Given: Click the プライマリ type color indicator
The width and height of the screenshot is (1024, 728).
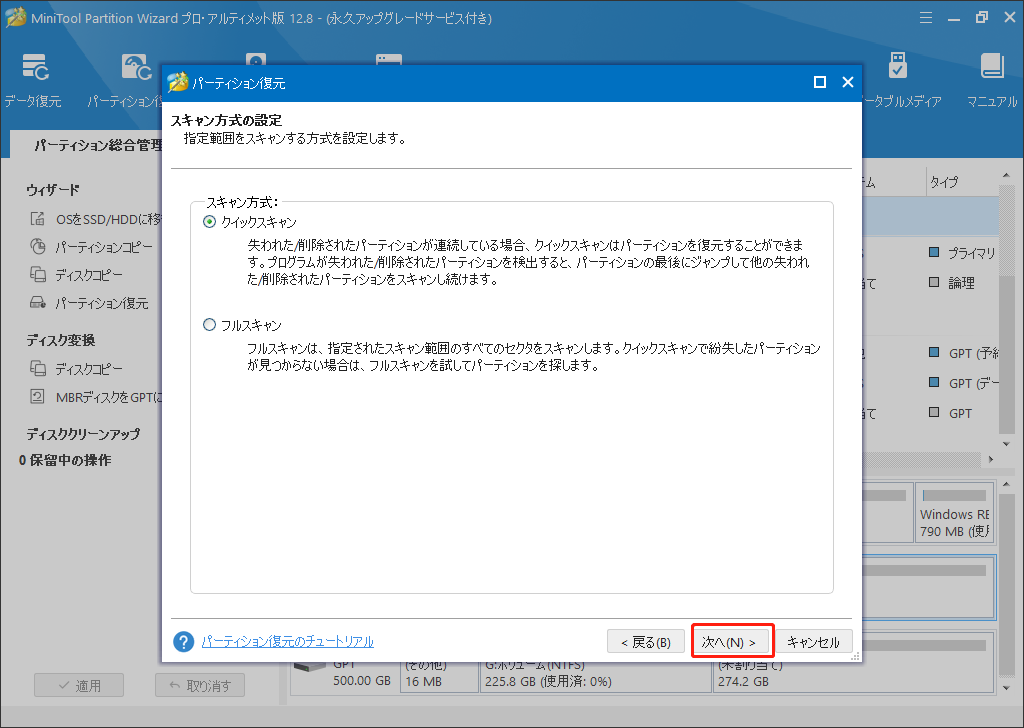Looking at the screenshot, I should click(934, 252).
